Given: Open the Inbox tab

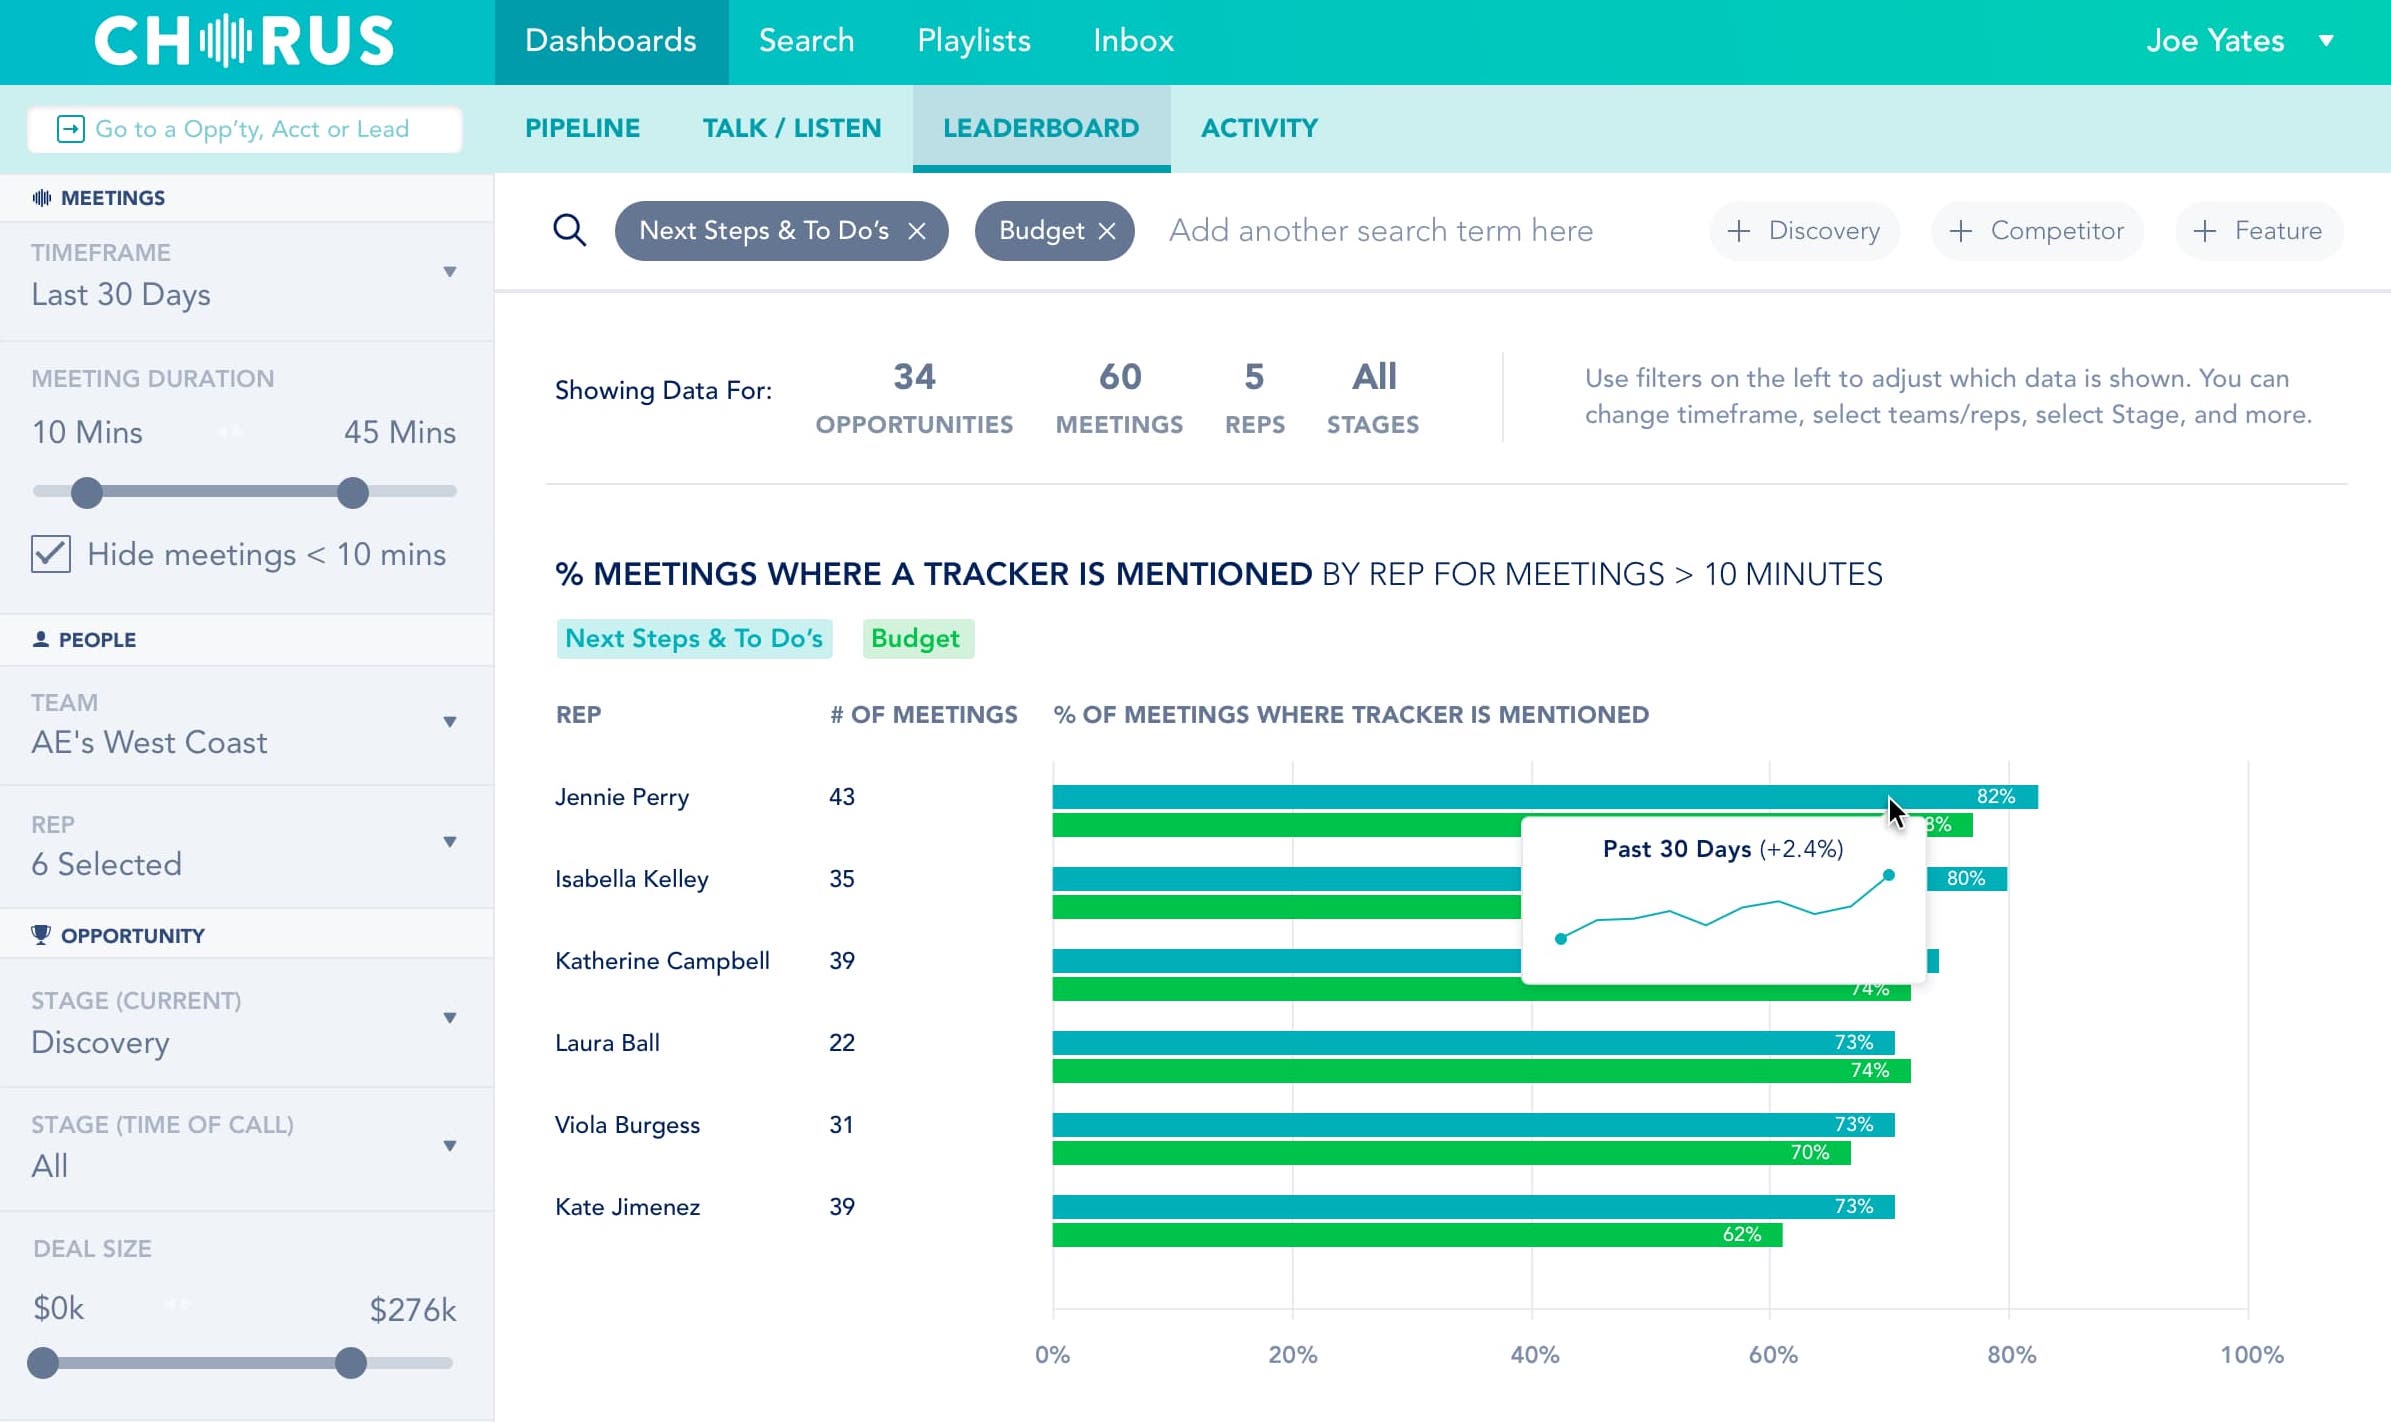Looking at the screenshot, I should coord(1133,41).
